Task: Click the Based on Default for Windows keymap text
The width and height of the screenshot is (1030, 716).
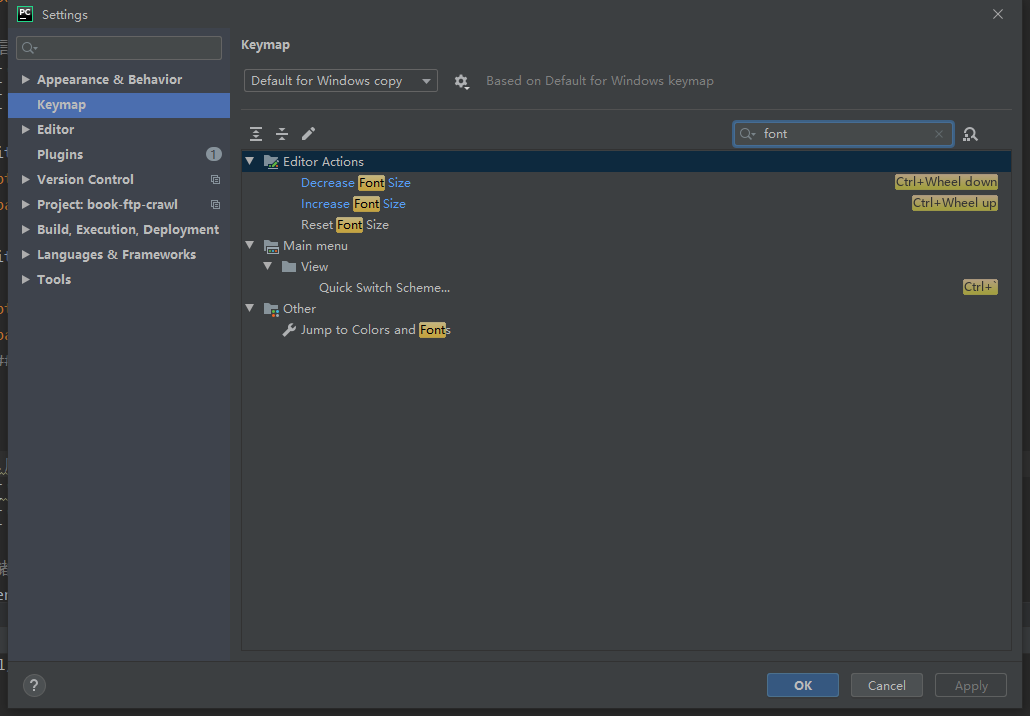Action: (600, 81)
